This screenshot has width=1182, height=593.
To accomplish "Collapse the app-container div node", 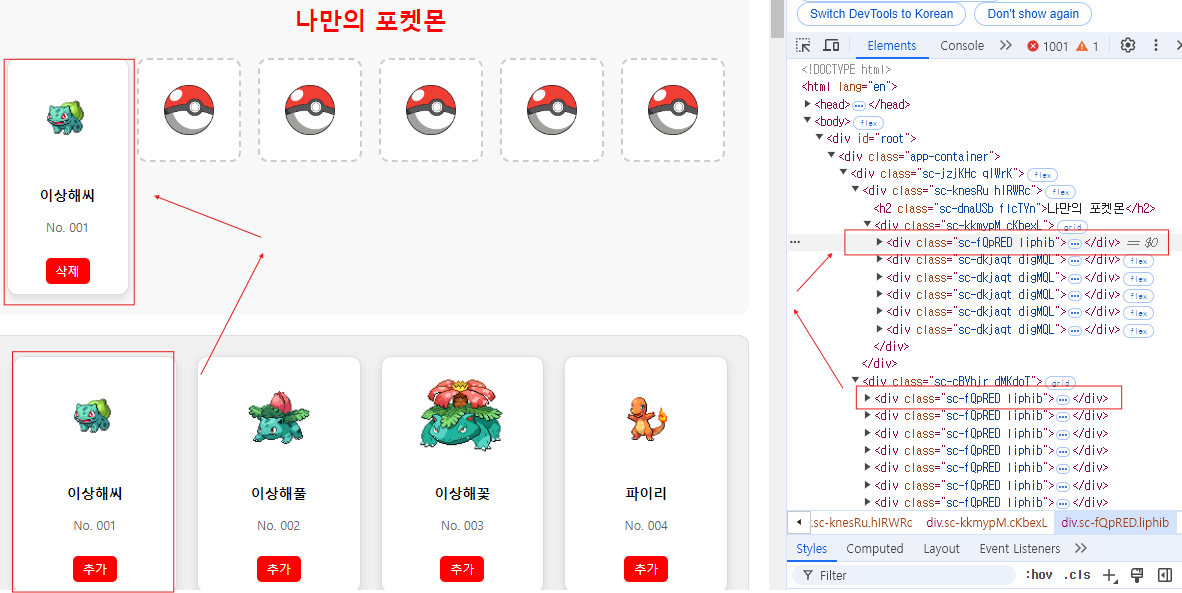I will point(832,156).
